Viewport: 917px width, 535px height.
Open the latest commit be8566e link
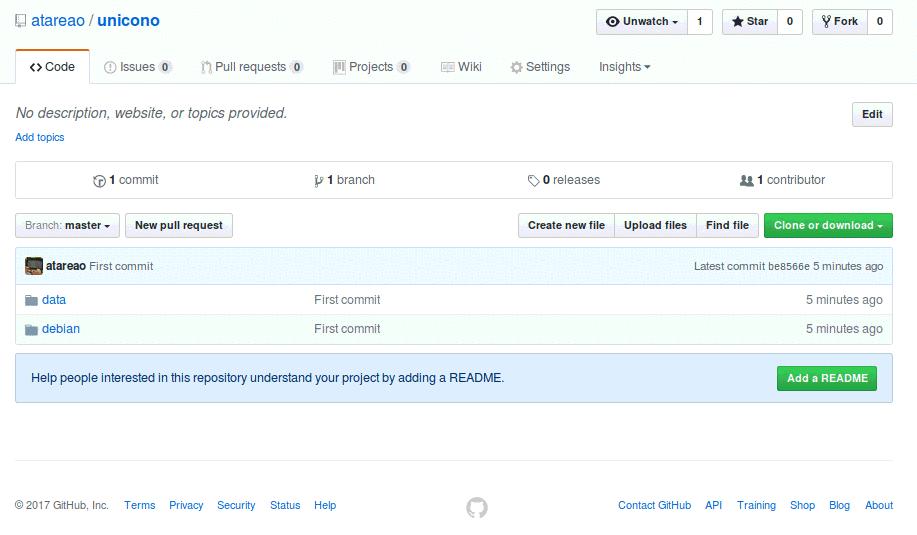(x=788, y=267)
